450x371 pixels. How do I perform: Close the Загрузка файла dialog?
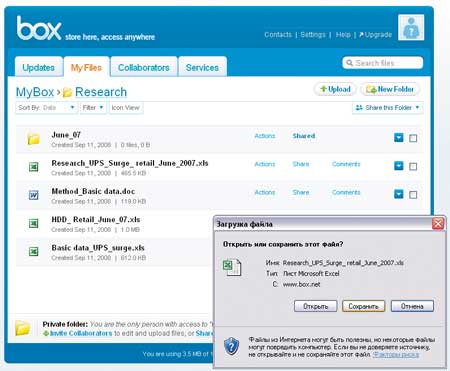tap(438, 223)
